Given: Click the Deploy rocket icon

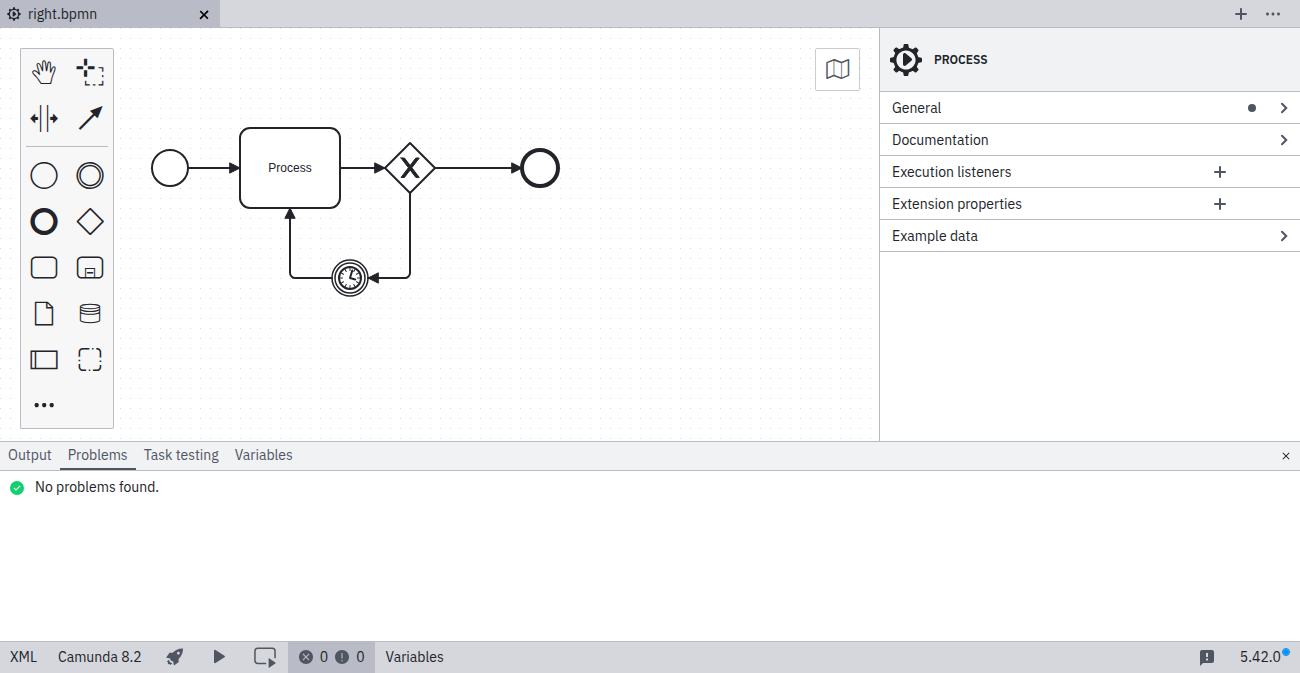Looking at the screenshot, I should pos(174,657).
